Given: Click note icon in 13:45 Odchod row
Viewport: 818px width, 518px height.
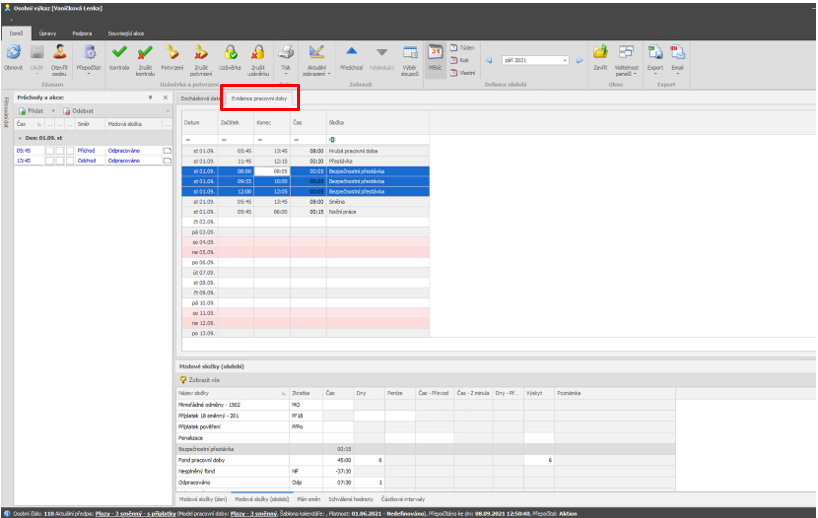Looking at the screenshot, I should click(x=167, y=161).
